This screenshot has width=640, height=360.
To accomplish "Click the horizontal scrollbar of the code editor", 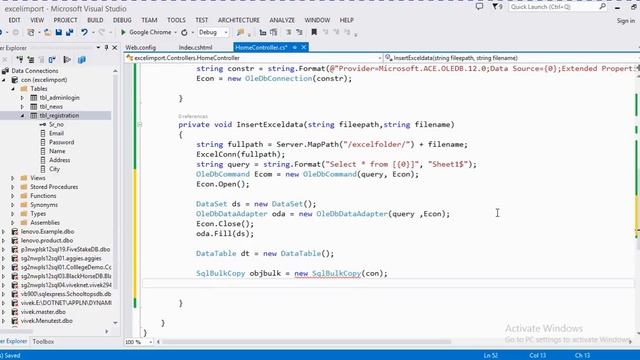I will pyautogui.click(x=306, y=342).
